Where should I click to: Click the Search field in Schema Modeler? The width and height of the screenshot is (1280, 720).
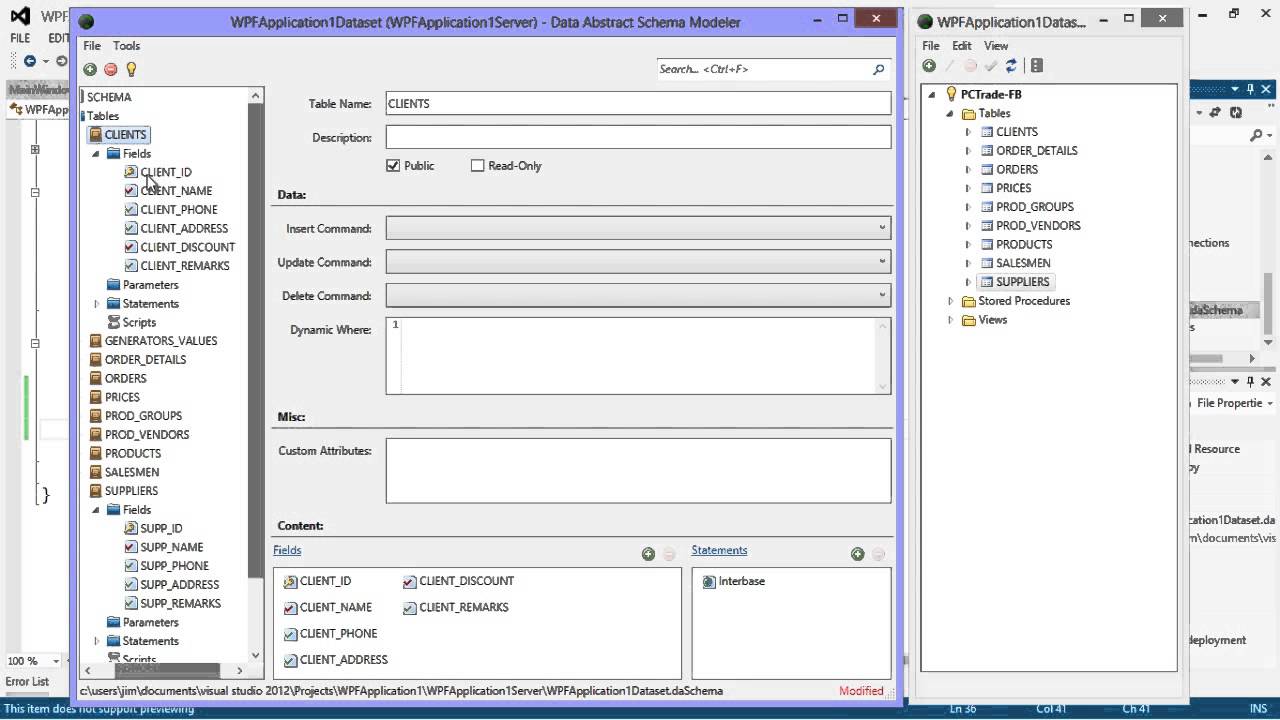[x=763, y=69]
